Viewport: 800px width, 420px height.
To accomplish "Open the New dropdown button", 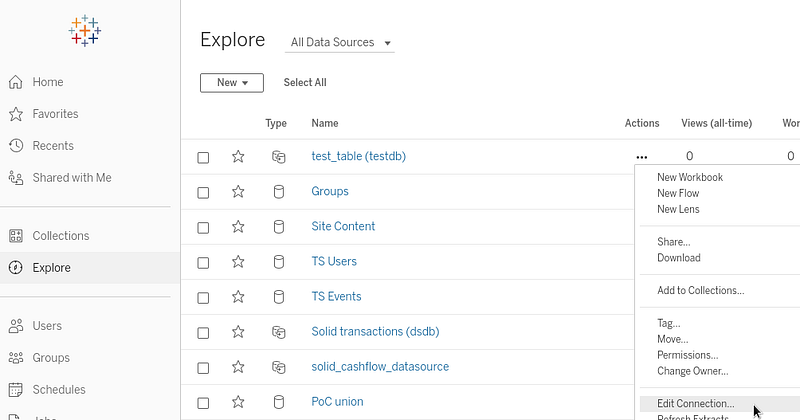I will pos(232,83).
